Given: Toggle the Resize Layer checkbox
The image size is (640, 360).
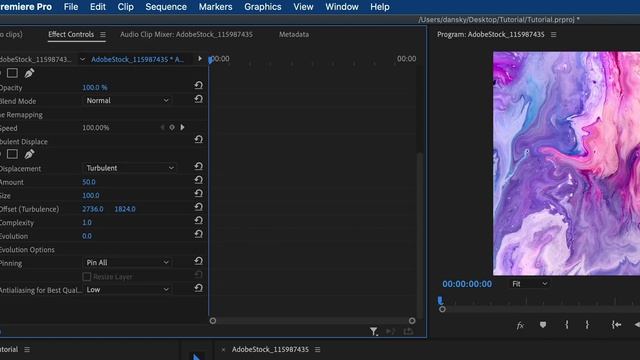Looking at the screenshot, I should [87, 277].
